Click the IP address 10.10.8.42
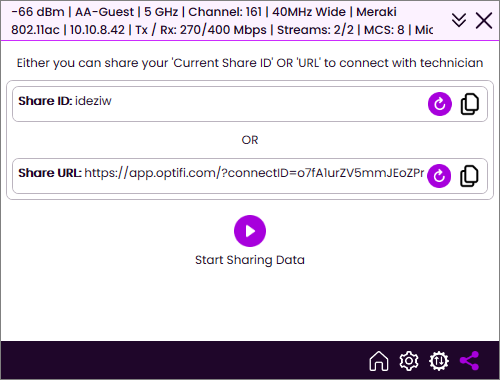This screenshot has height=380, width=500. pyautogui.click(x=97, y=30)
